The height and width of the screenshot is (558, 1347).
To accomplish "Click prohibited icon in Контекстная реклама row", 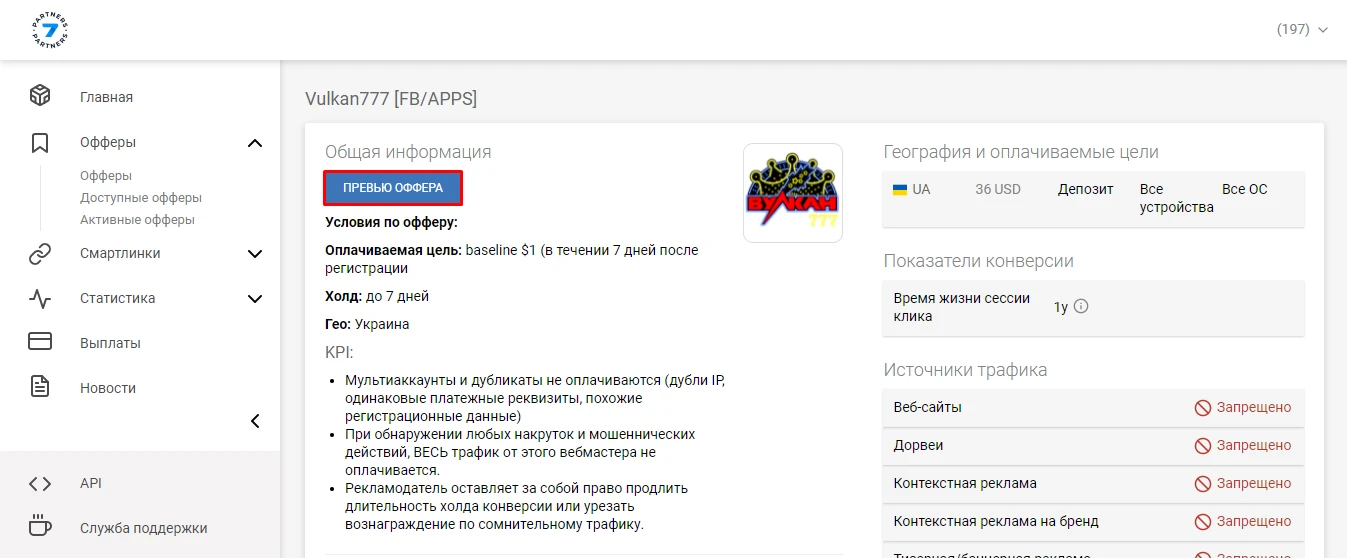I will click(1203, 484).
